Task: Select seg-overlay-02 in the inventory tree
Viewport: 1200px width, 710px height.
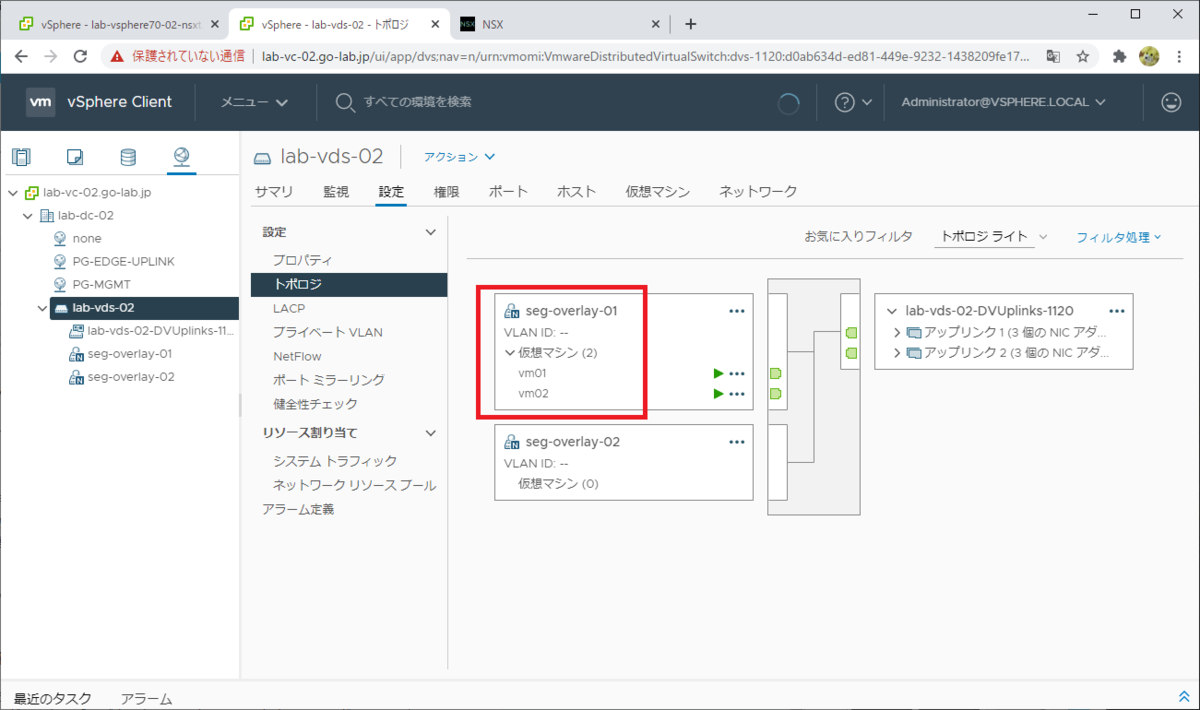Action: [x=131, y=377]
